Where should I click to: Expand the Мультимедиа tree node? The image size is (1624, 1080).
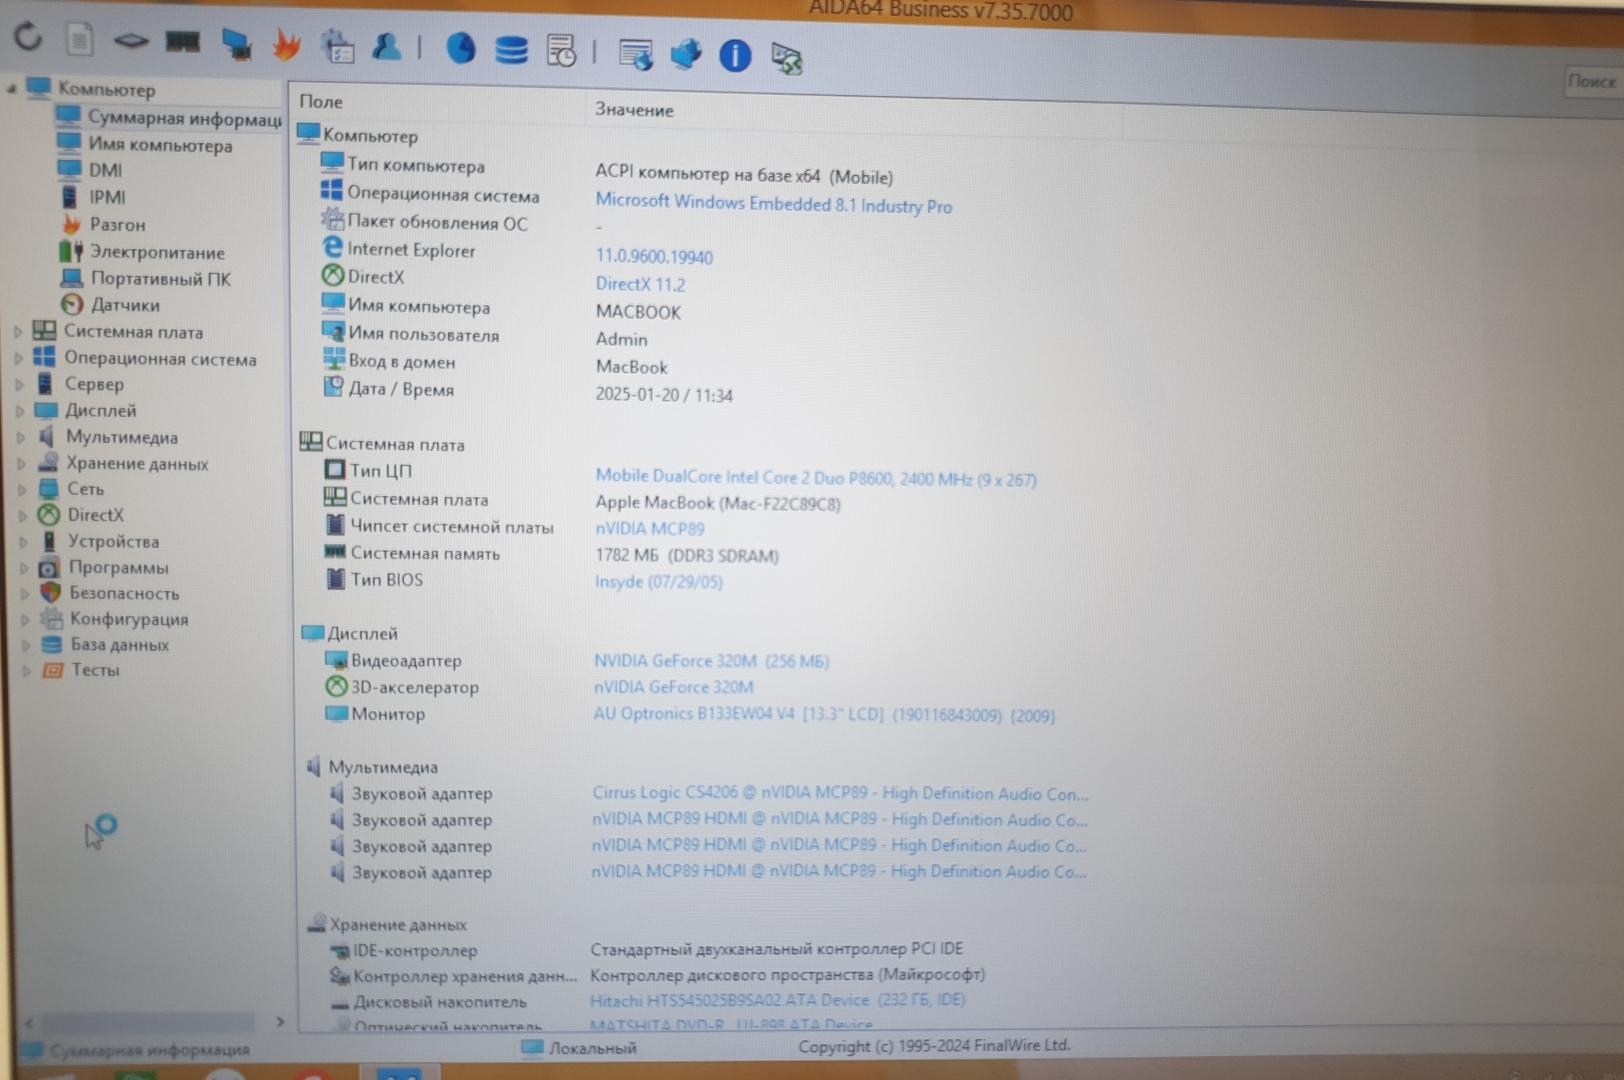pyautogui.click(x=21, y=436)
